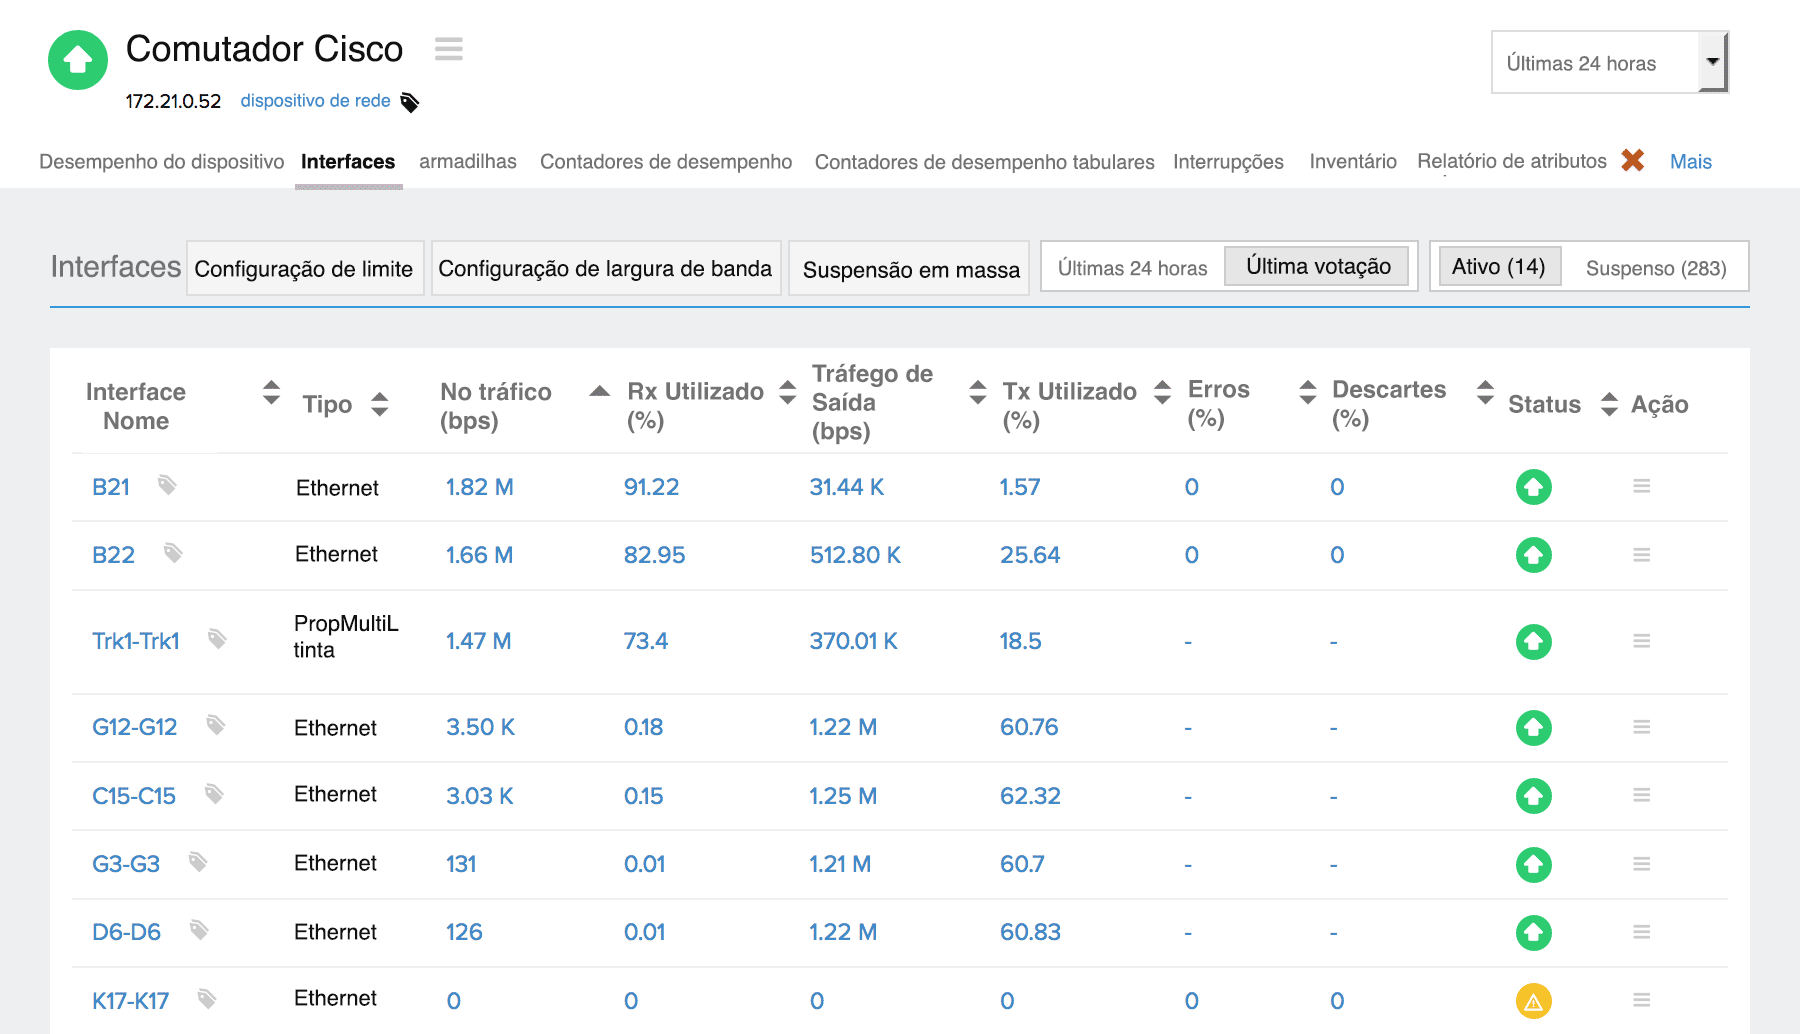The image size is (1800, 1034).
Task: Click the Suspensão em massa button
Action: (910, 270)
